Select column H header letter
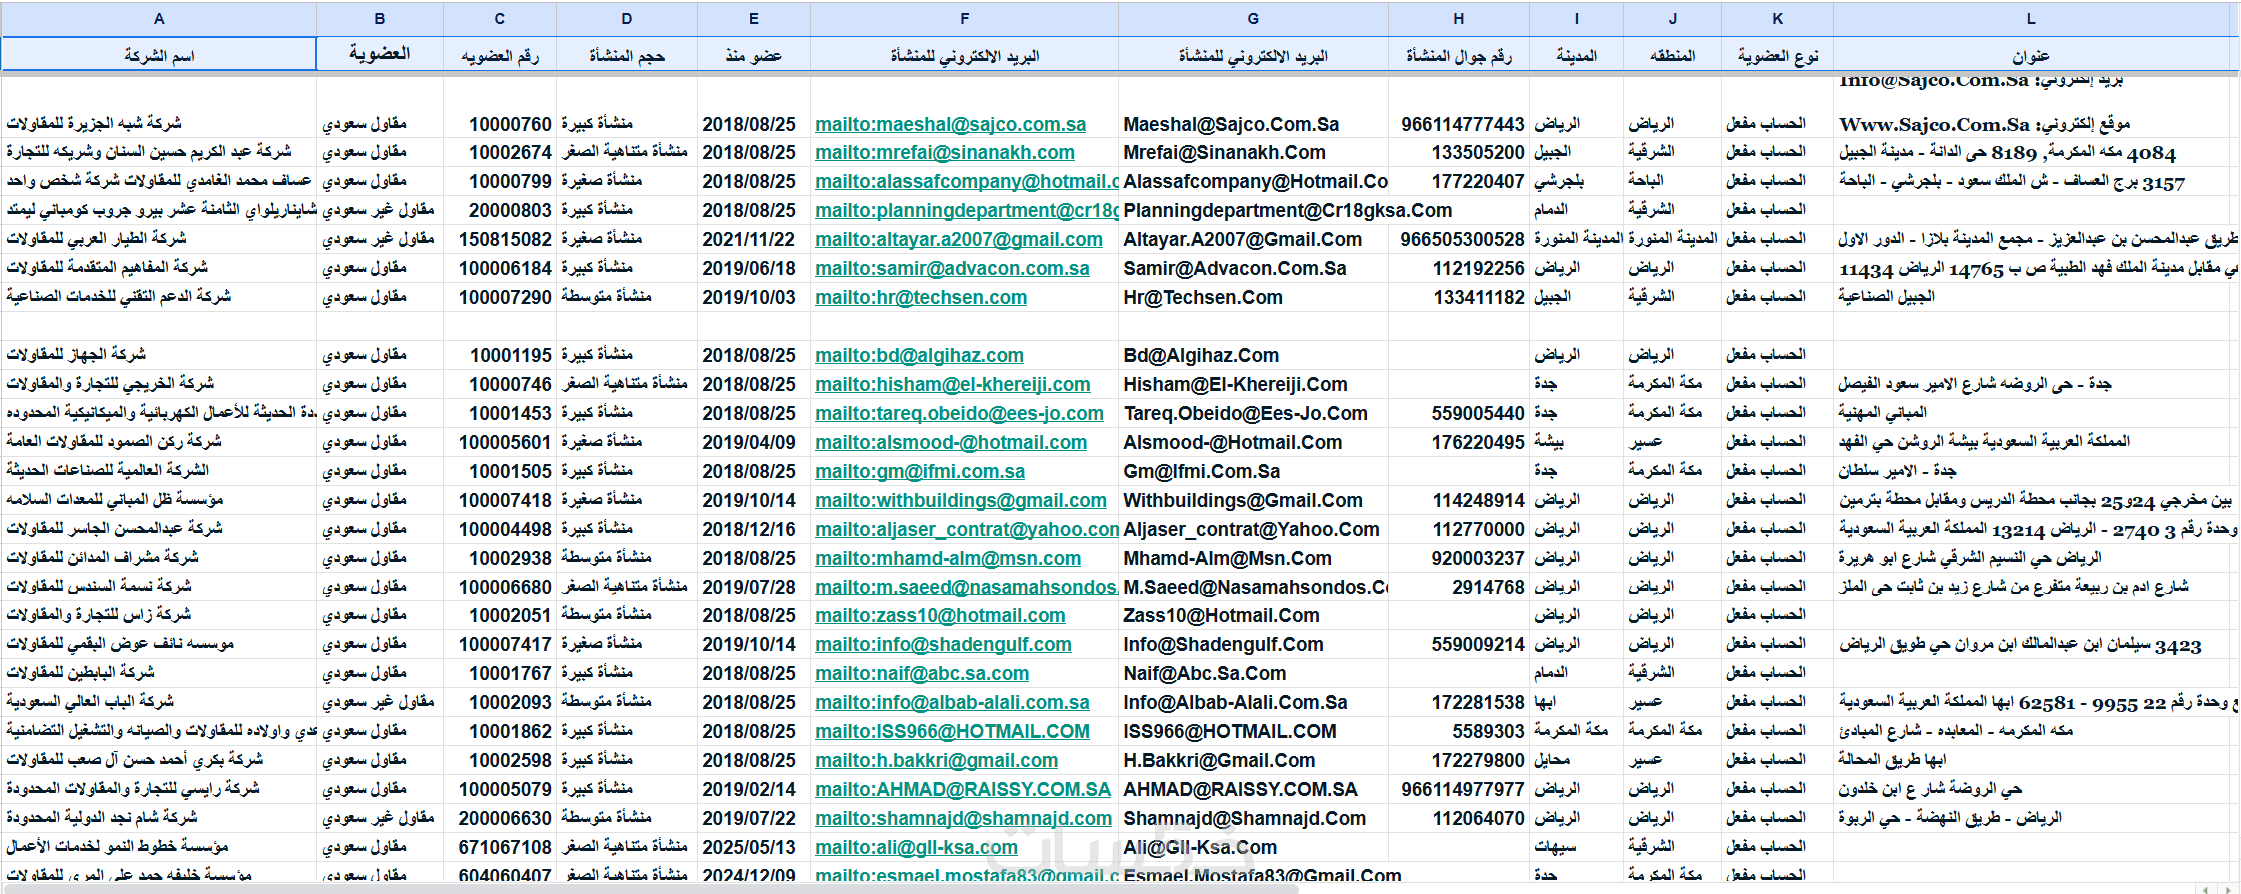Viewport: 2241px width, 894px height. click(x=1458, y=18)
